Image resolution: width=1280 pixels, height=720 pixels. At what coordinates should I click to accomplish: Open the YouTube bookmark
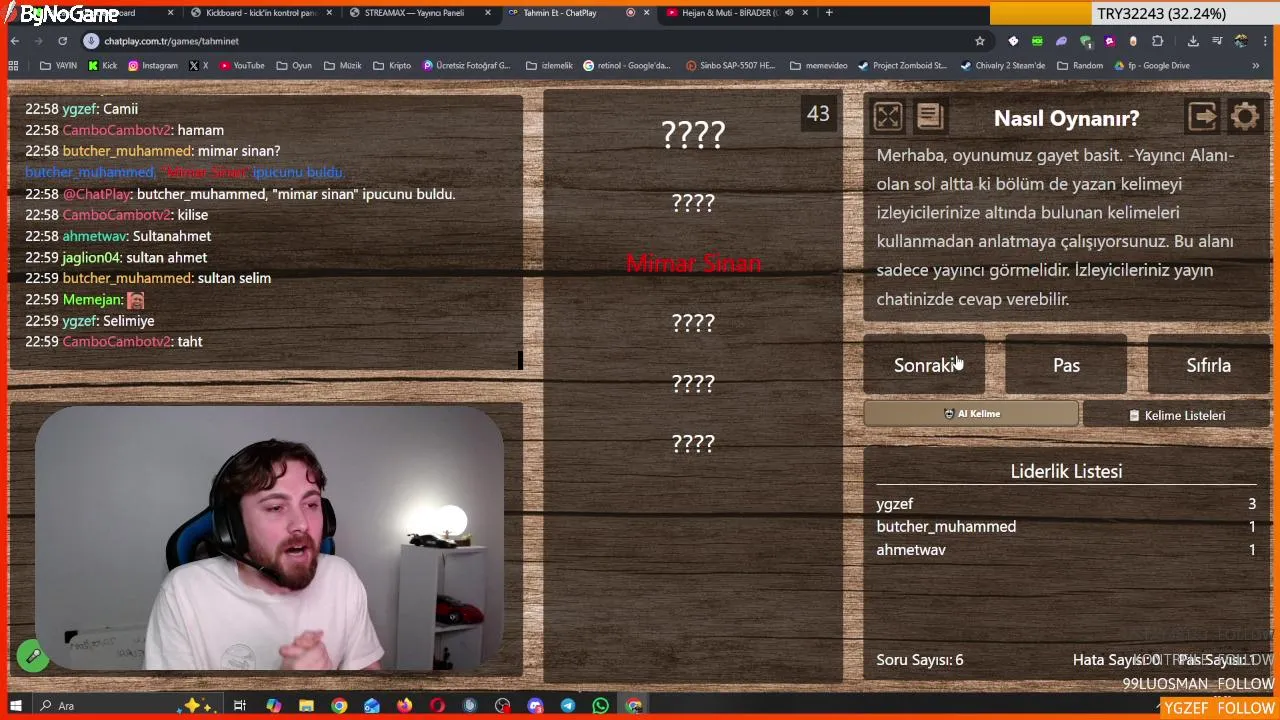point(242,66)
